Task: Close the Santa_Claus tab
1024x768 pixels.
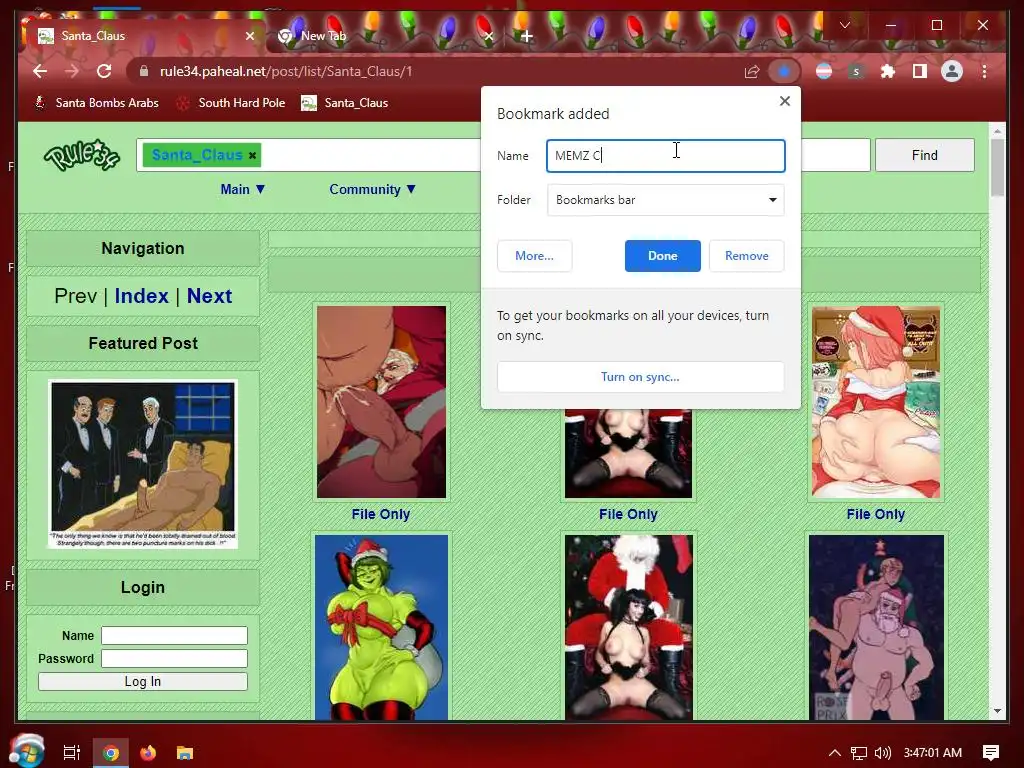Action: [x=249, y=36]
